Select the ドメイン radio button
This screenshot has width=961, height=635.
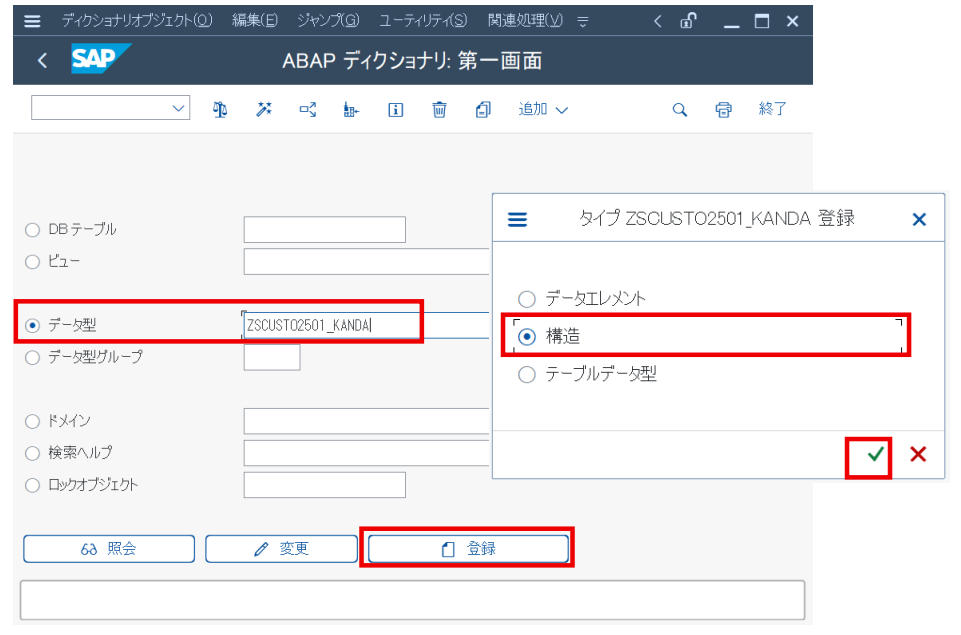pos(32,421)
